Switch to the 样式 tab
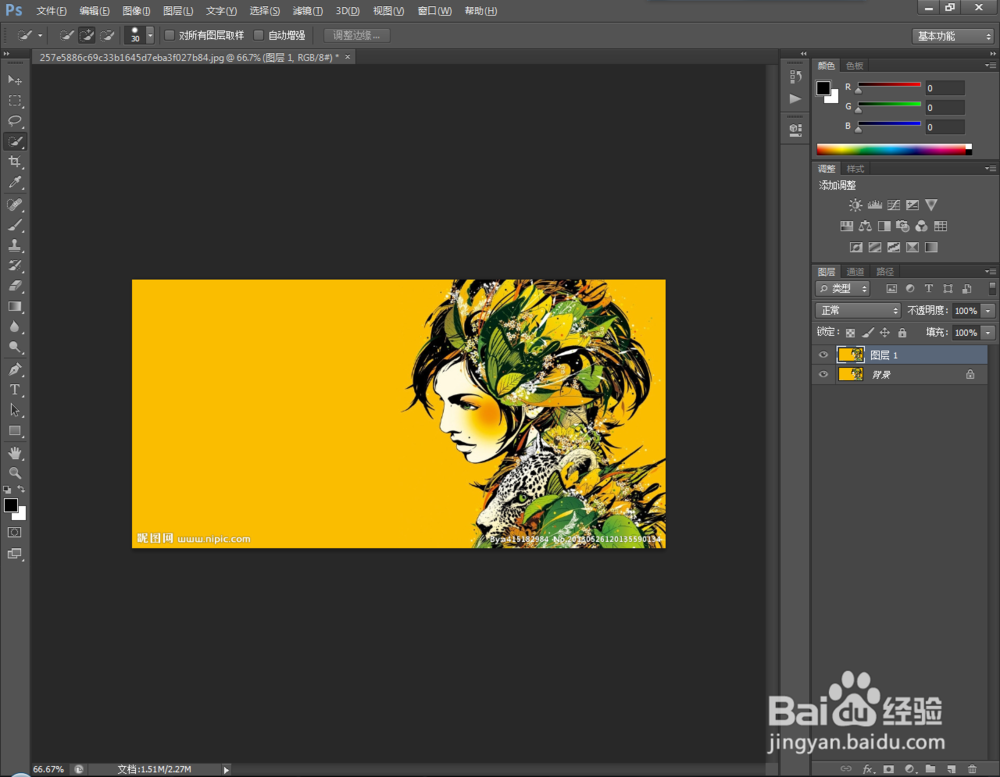 coord(855,169)
